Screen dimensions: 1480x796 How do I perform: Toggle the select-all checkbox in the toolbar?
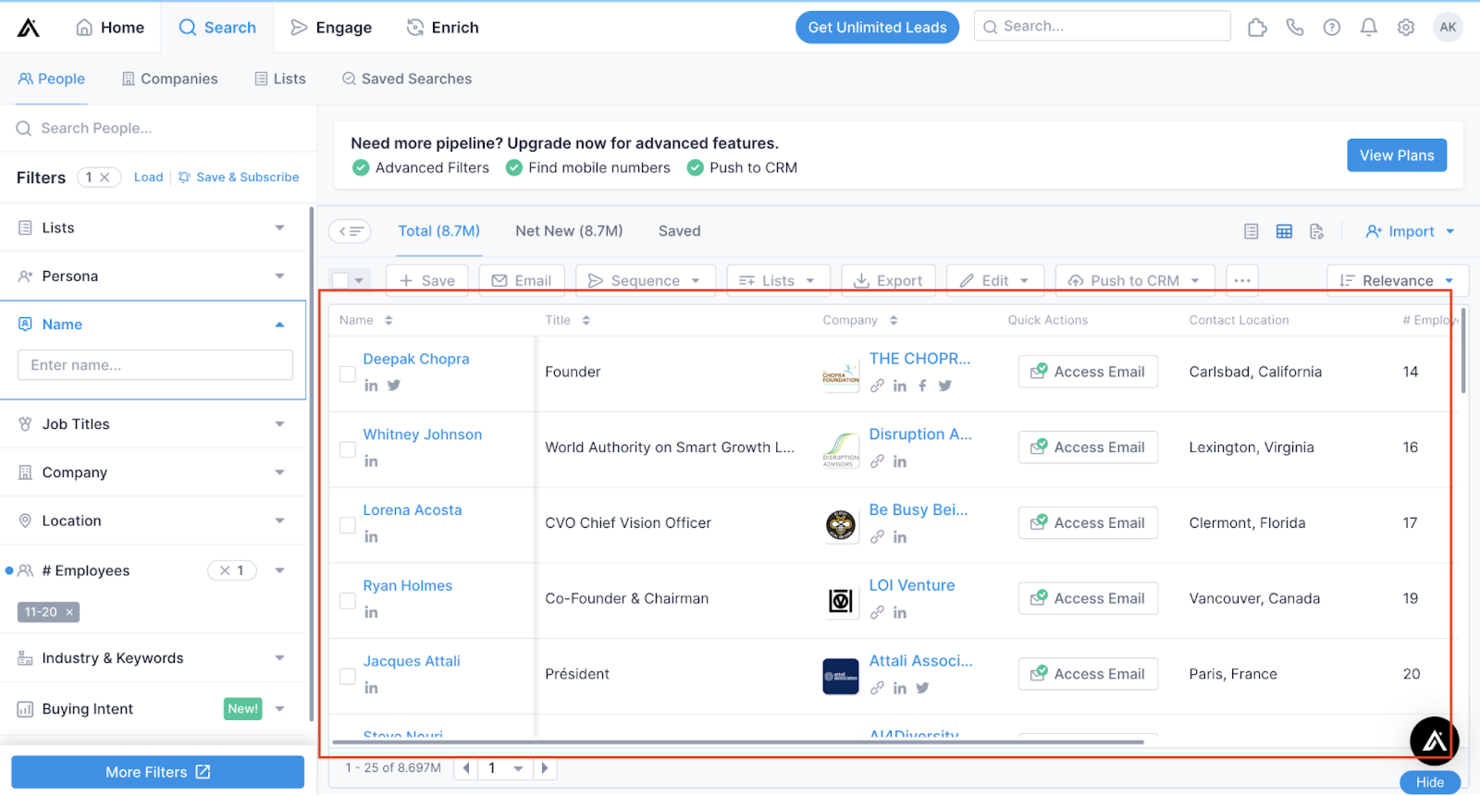(x=342, y=282)
